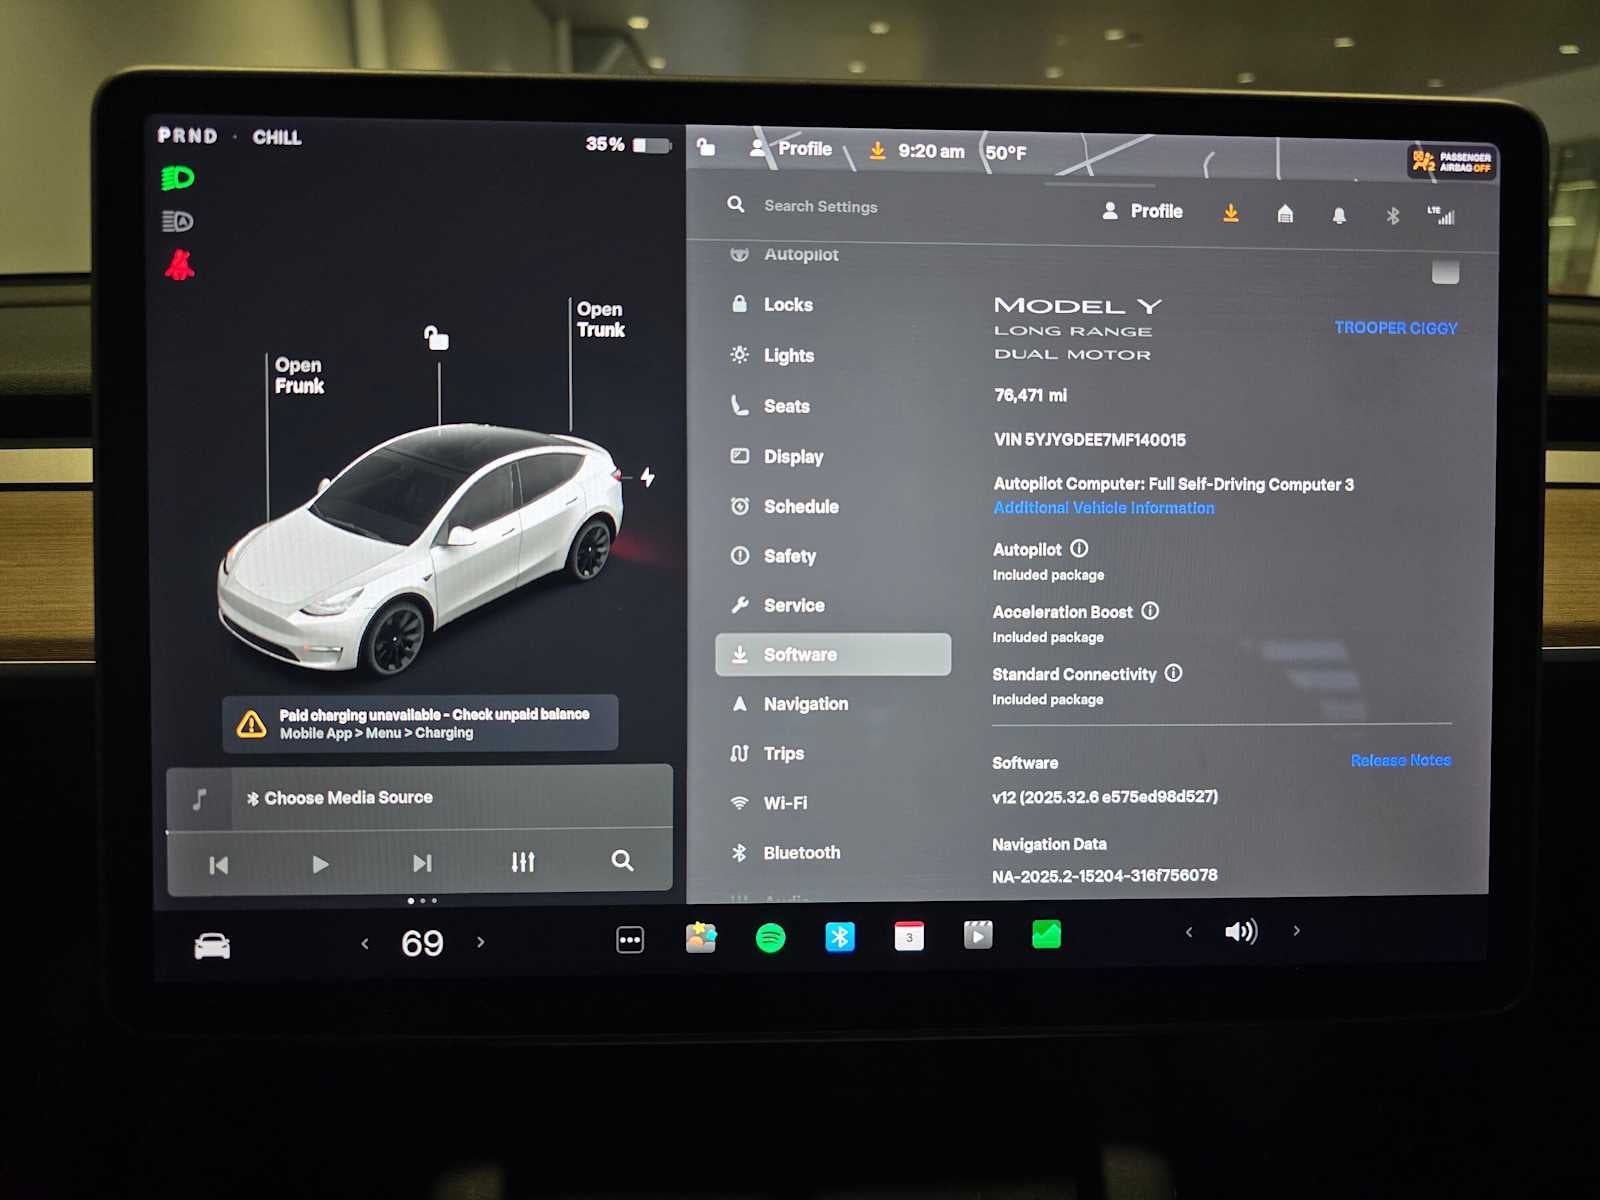Image resolution: width=1600 pixels, height=1200 pixels.
Task: Open Spotify from the dock
Action: (x=770, y=938)
